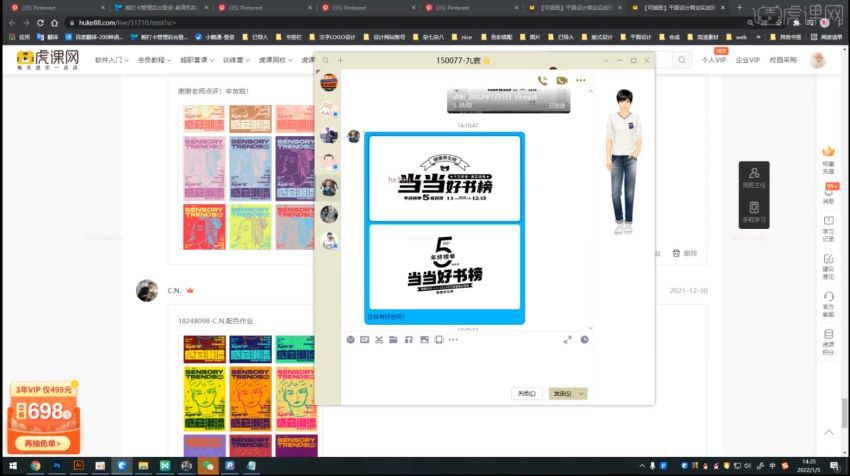The width and height of the screenshot is (850, 476).
Task: Open the bottom 5 年终榜单 logo image in chat
Action: coord(445,267)
